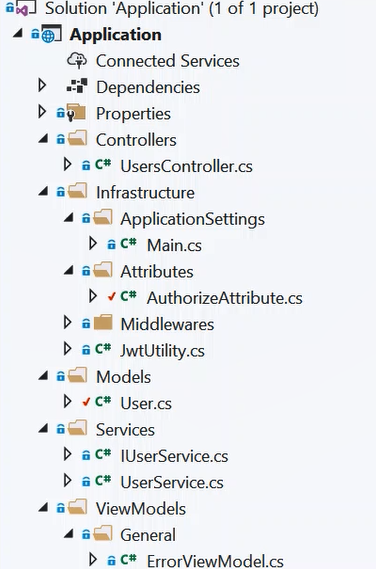Select the Main.cs file name
This screenshot has height=569, width=376.
[x=174, y=245]
